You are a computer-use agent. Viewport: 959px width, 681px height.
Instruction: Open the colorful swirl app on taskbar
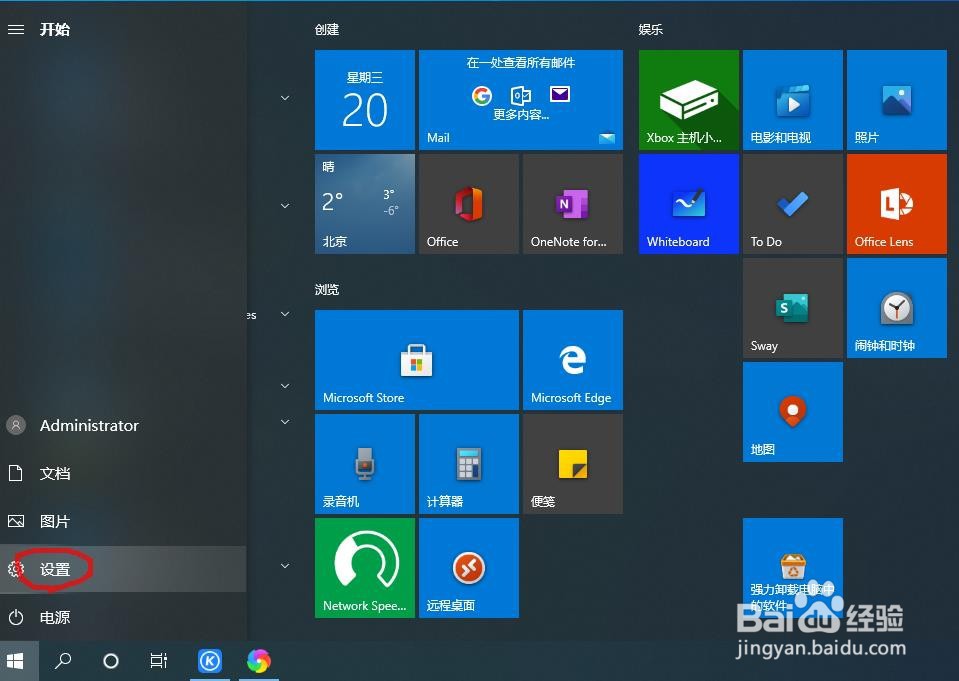(259, 661)
